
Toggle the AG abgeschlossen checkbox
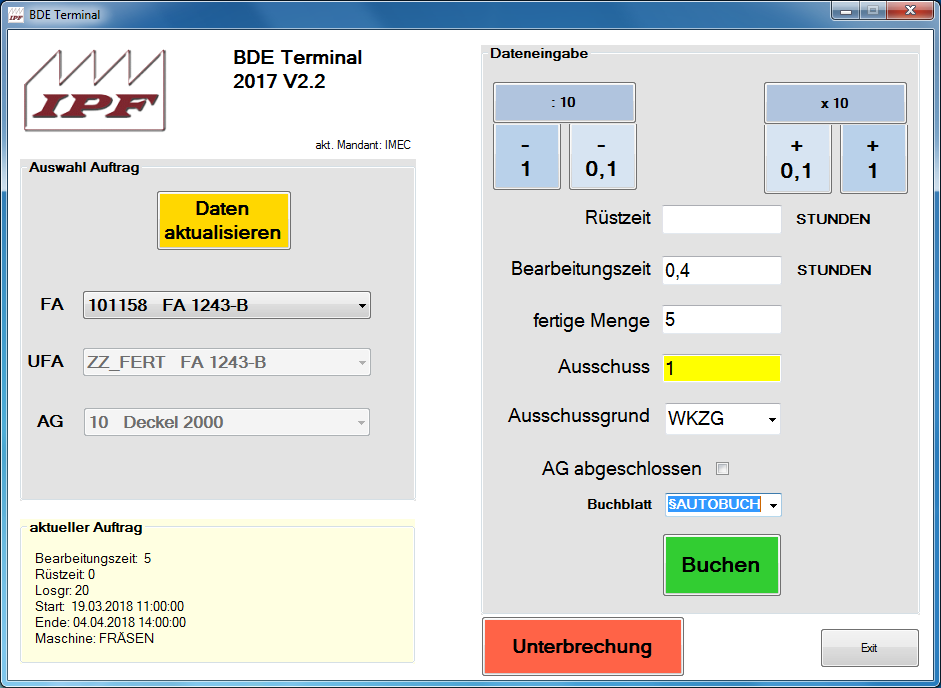[723, 469]
